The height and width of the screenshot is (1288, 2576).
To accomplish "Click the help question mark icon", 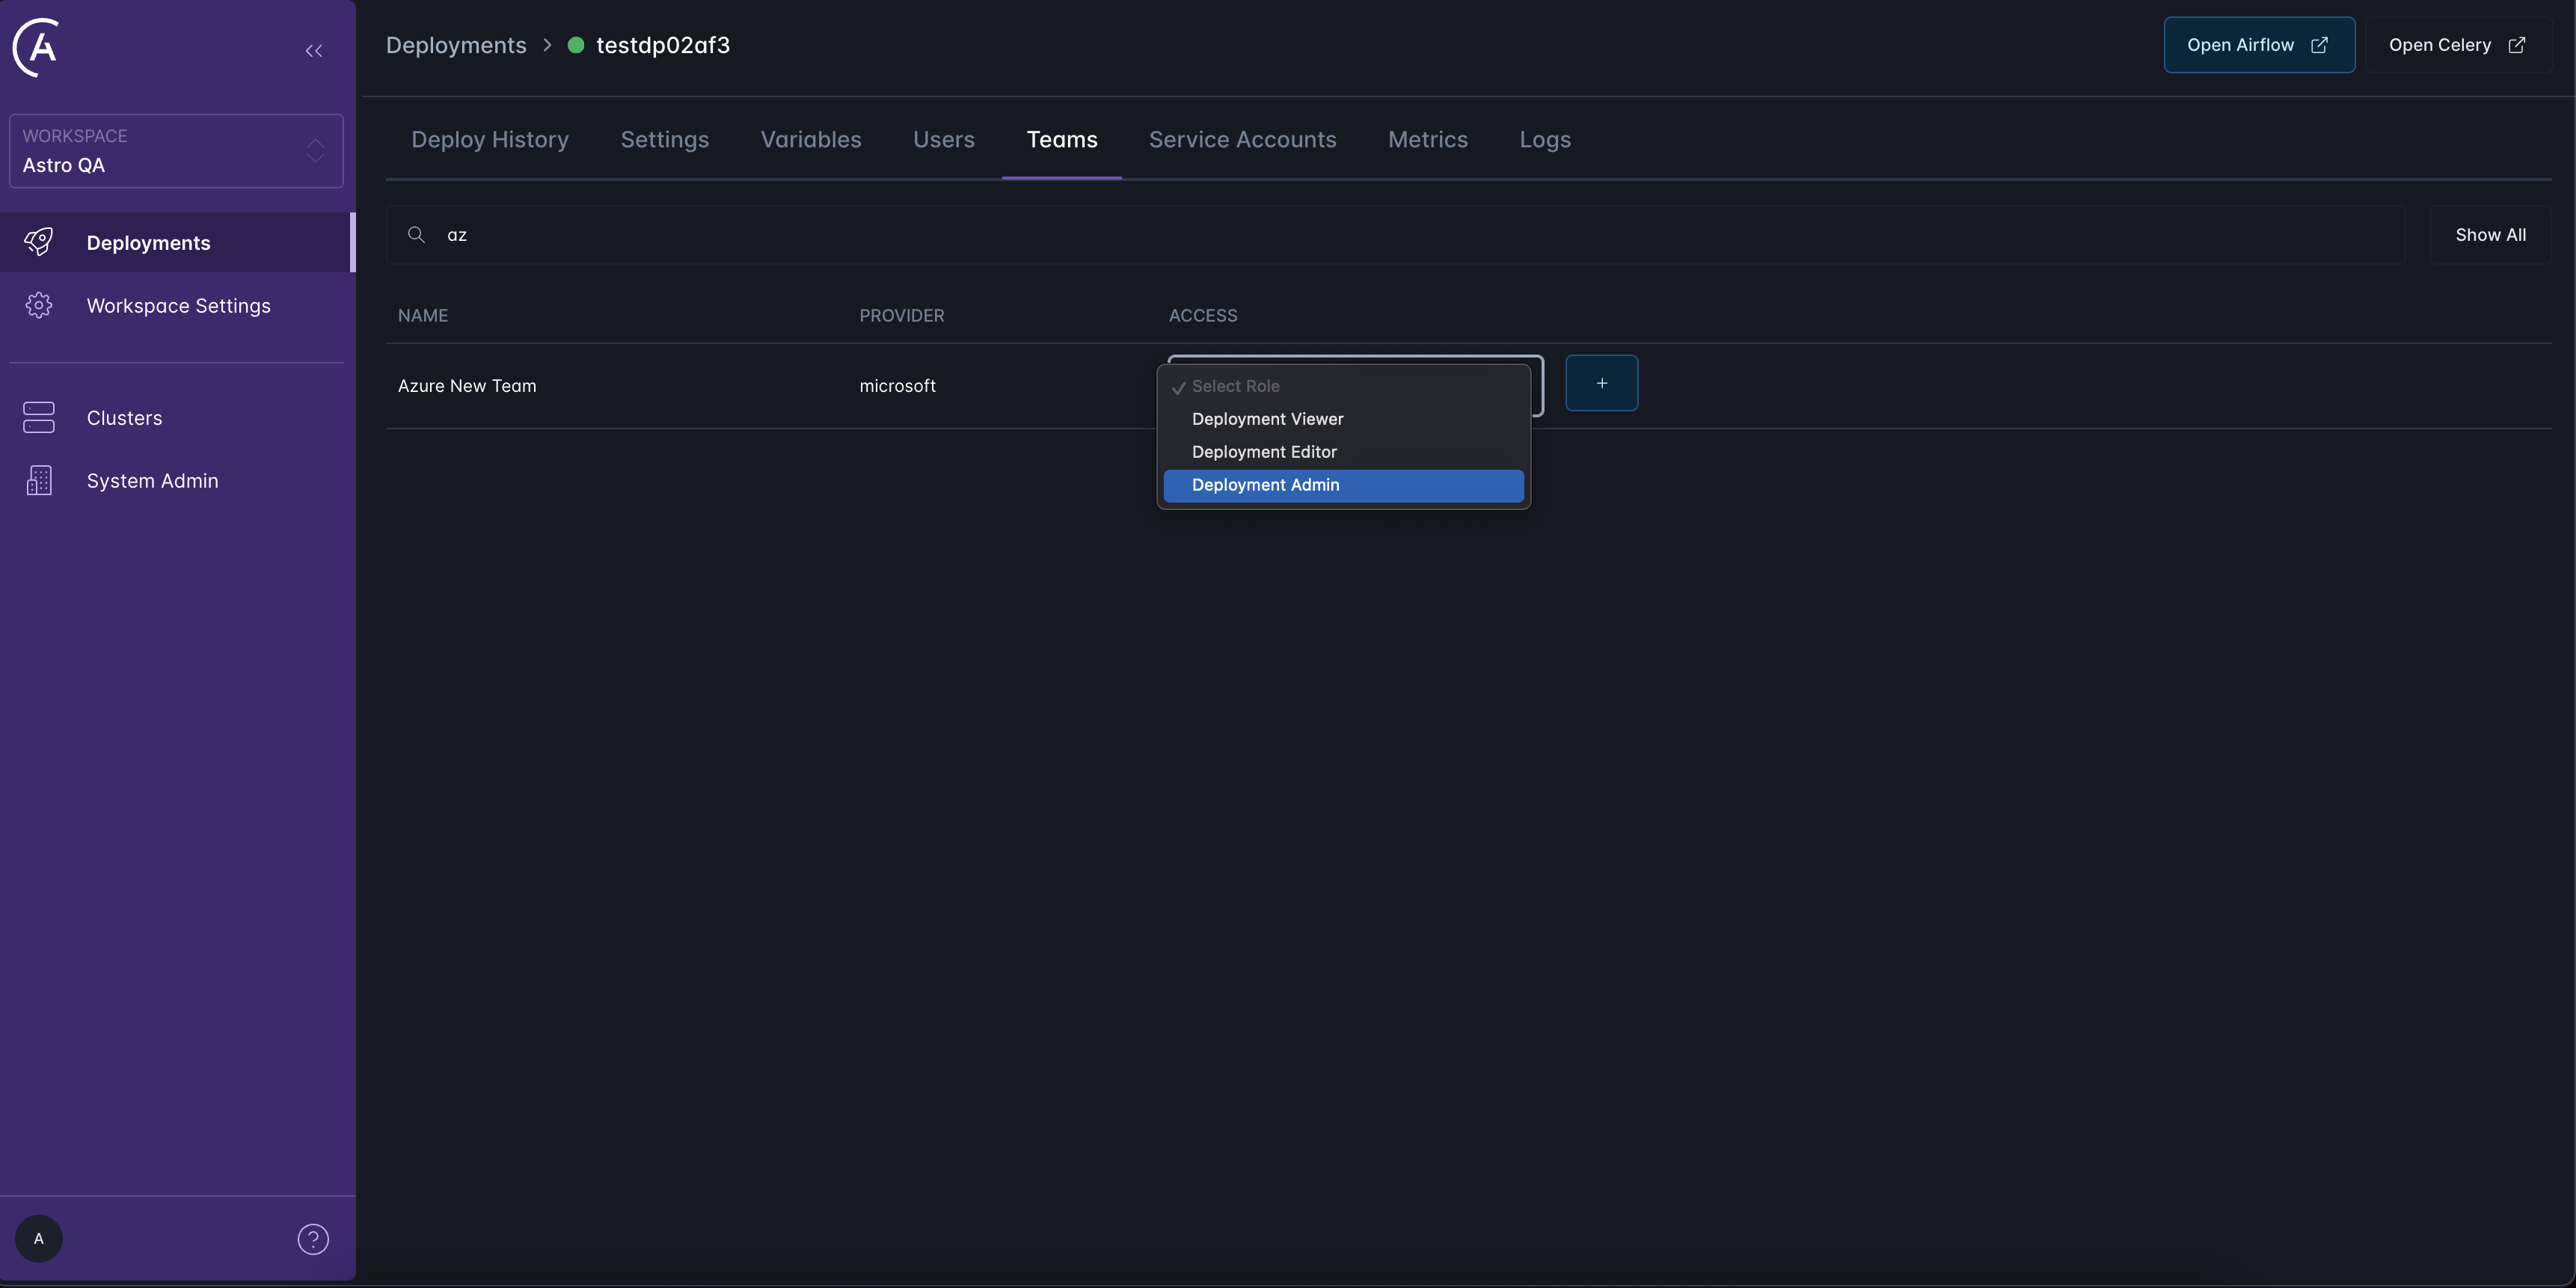I will coord(313,1239).
